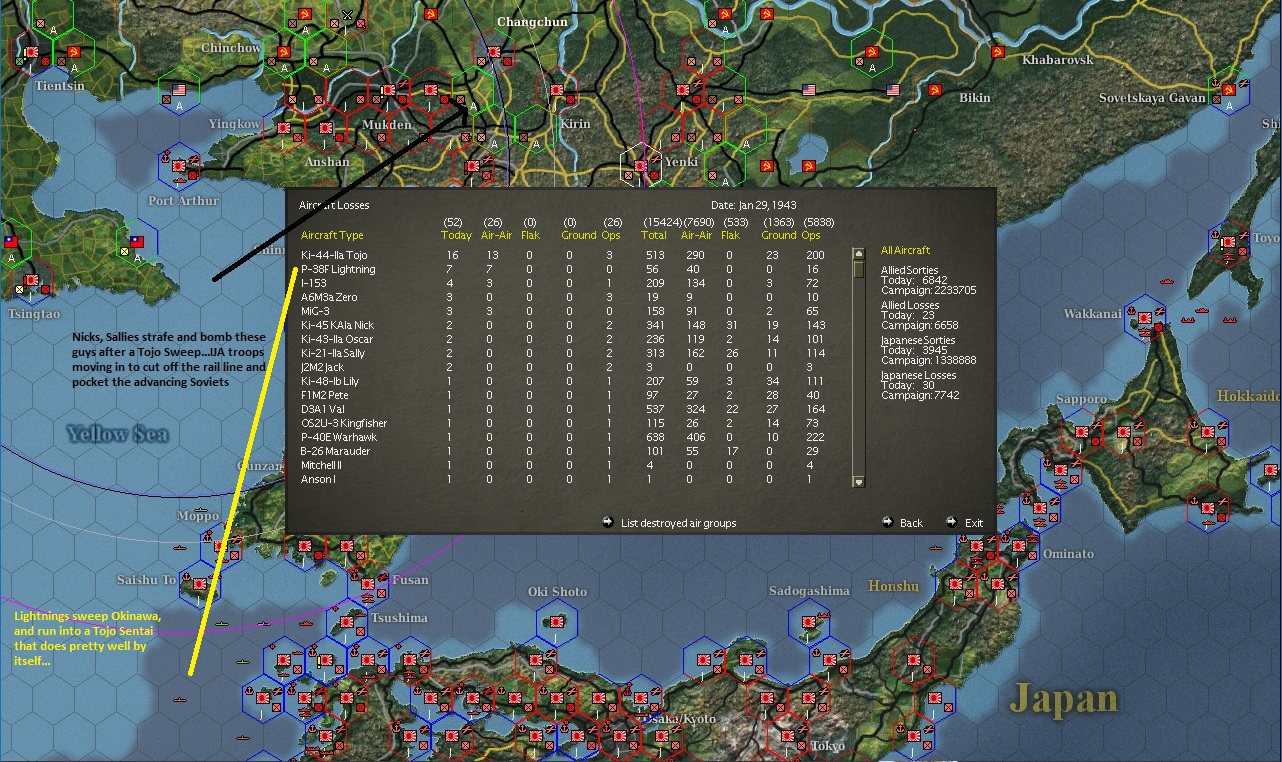Click the Khabarovsk city label on map

pos(1058,60)
